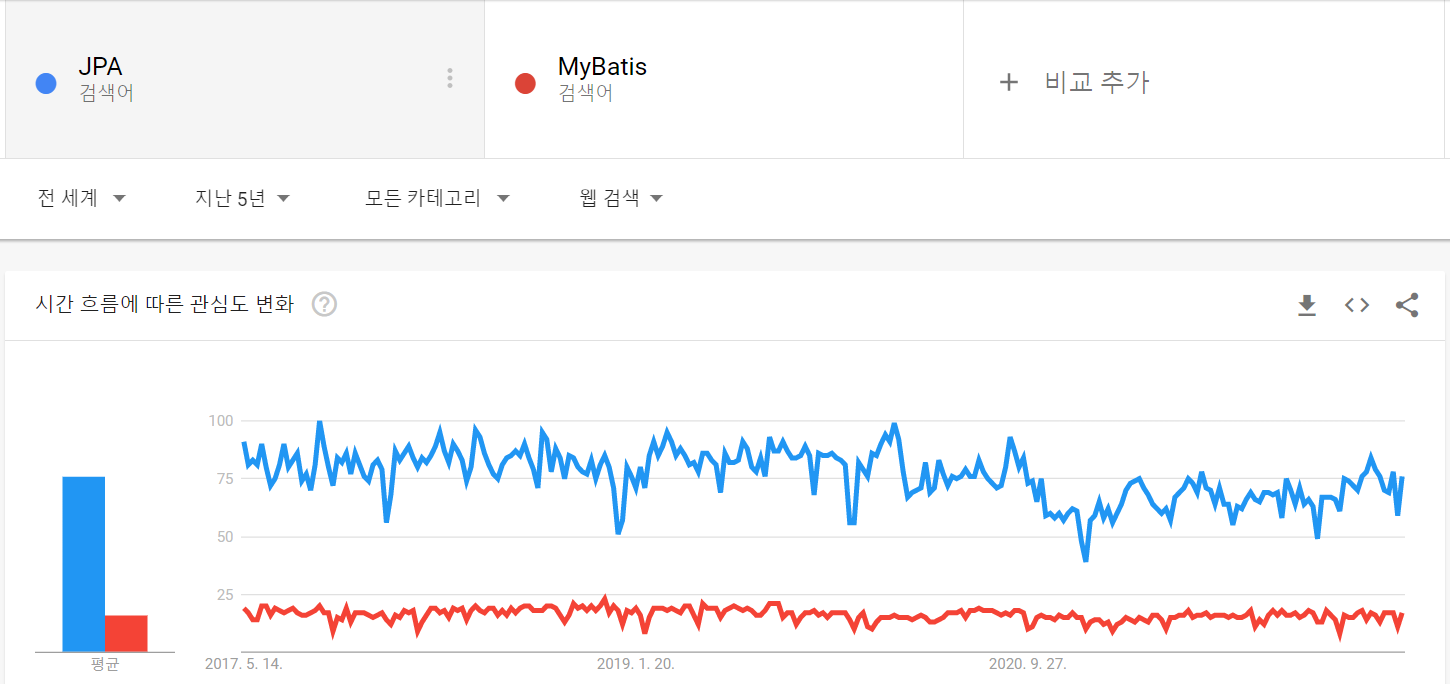
Task: Click the red MyBatis color dot
Action: tap(525, 83)
